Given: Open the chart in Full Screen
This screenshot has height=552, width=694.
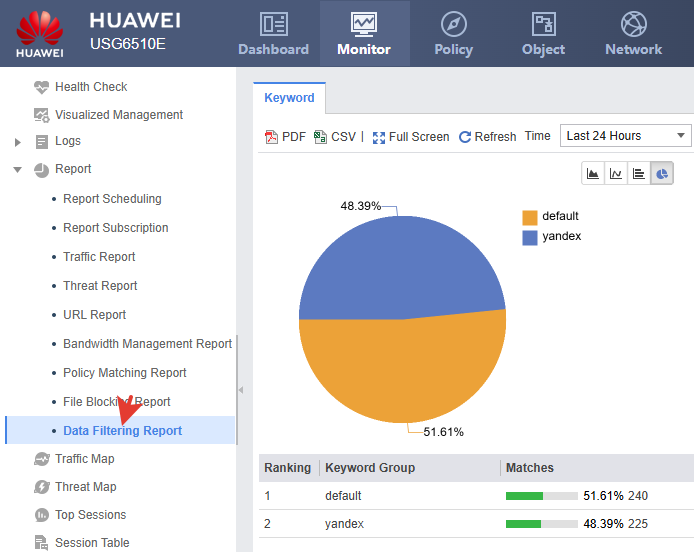Looking at the screenshot, I should (x=410, y=137).
